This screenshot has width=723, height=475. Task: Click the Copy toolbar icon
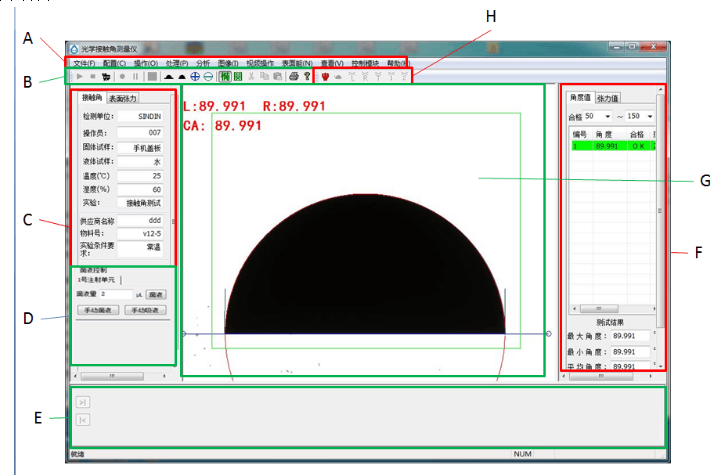click(264, 77)
